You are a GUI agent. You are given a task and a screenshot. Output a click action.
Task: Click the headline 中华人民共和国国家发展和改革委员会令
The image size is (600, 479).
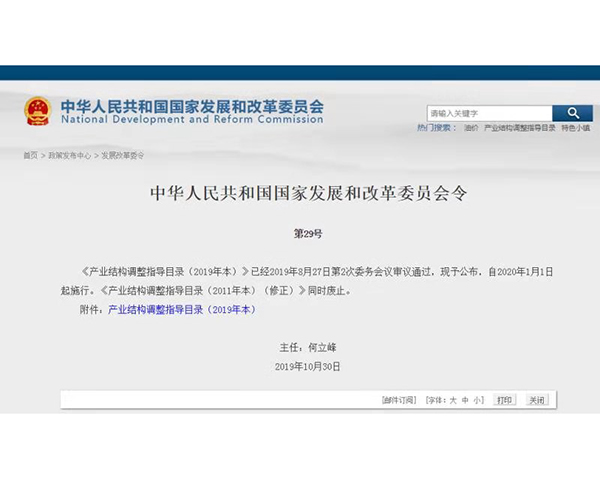click(308, 193)
